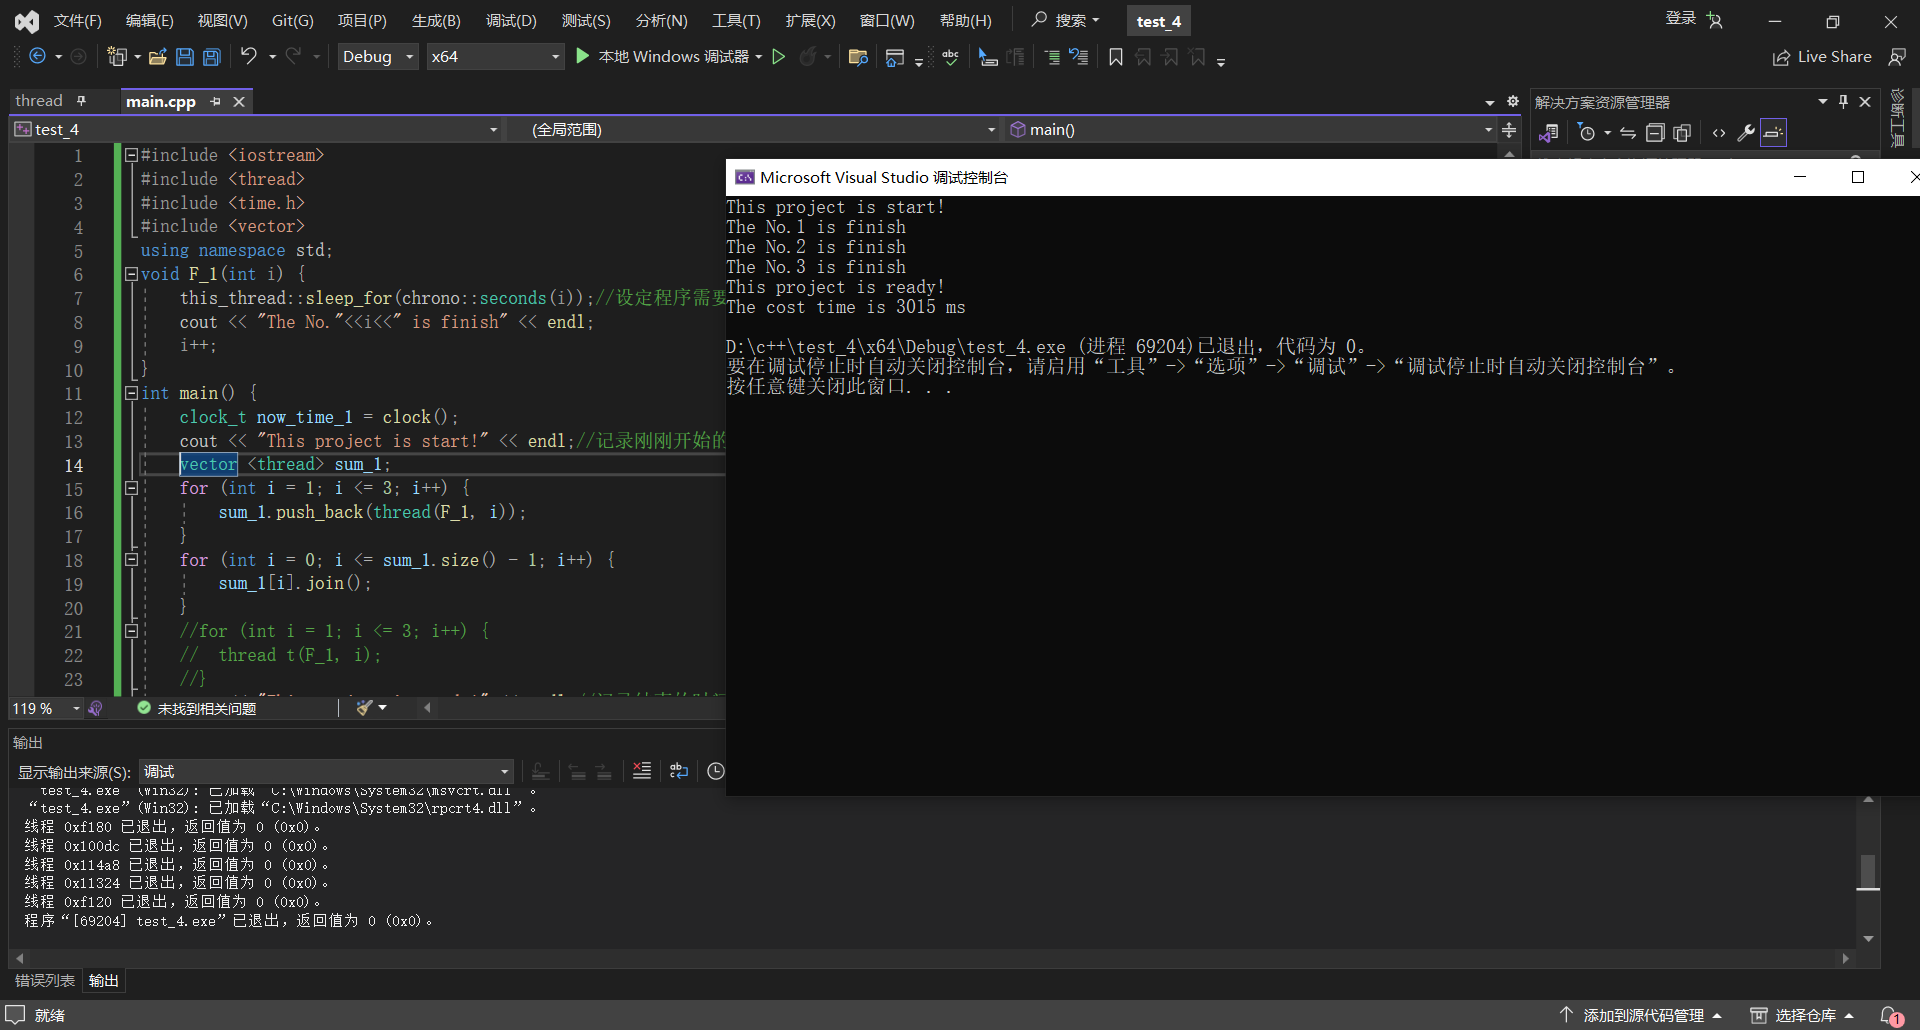Switch to the 错误列表 error list tab
Image resolution: width=1920 pixels, height=1030 pixels.
click(x=45, y=980)
